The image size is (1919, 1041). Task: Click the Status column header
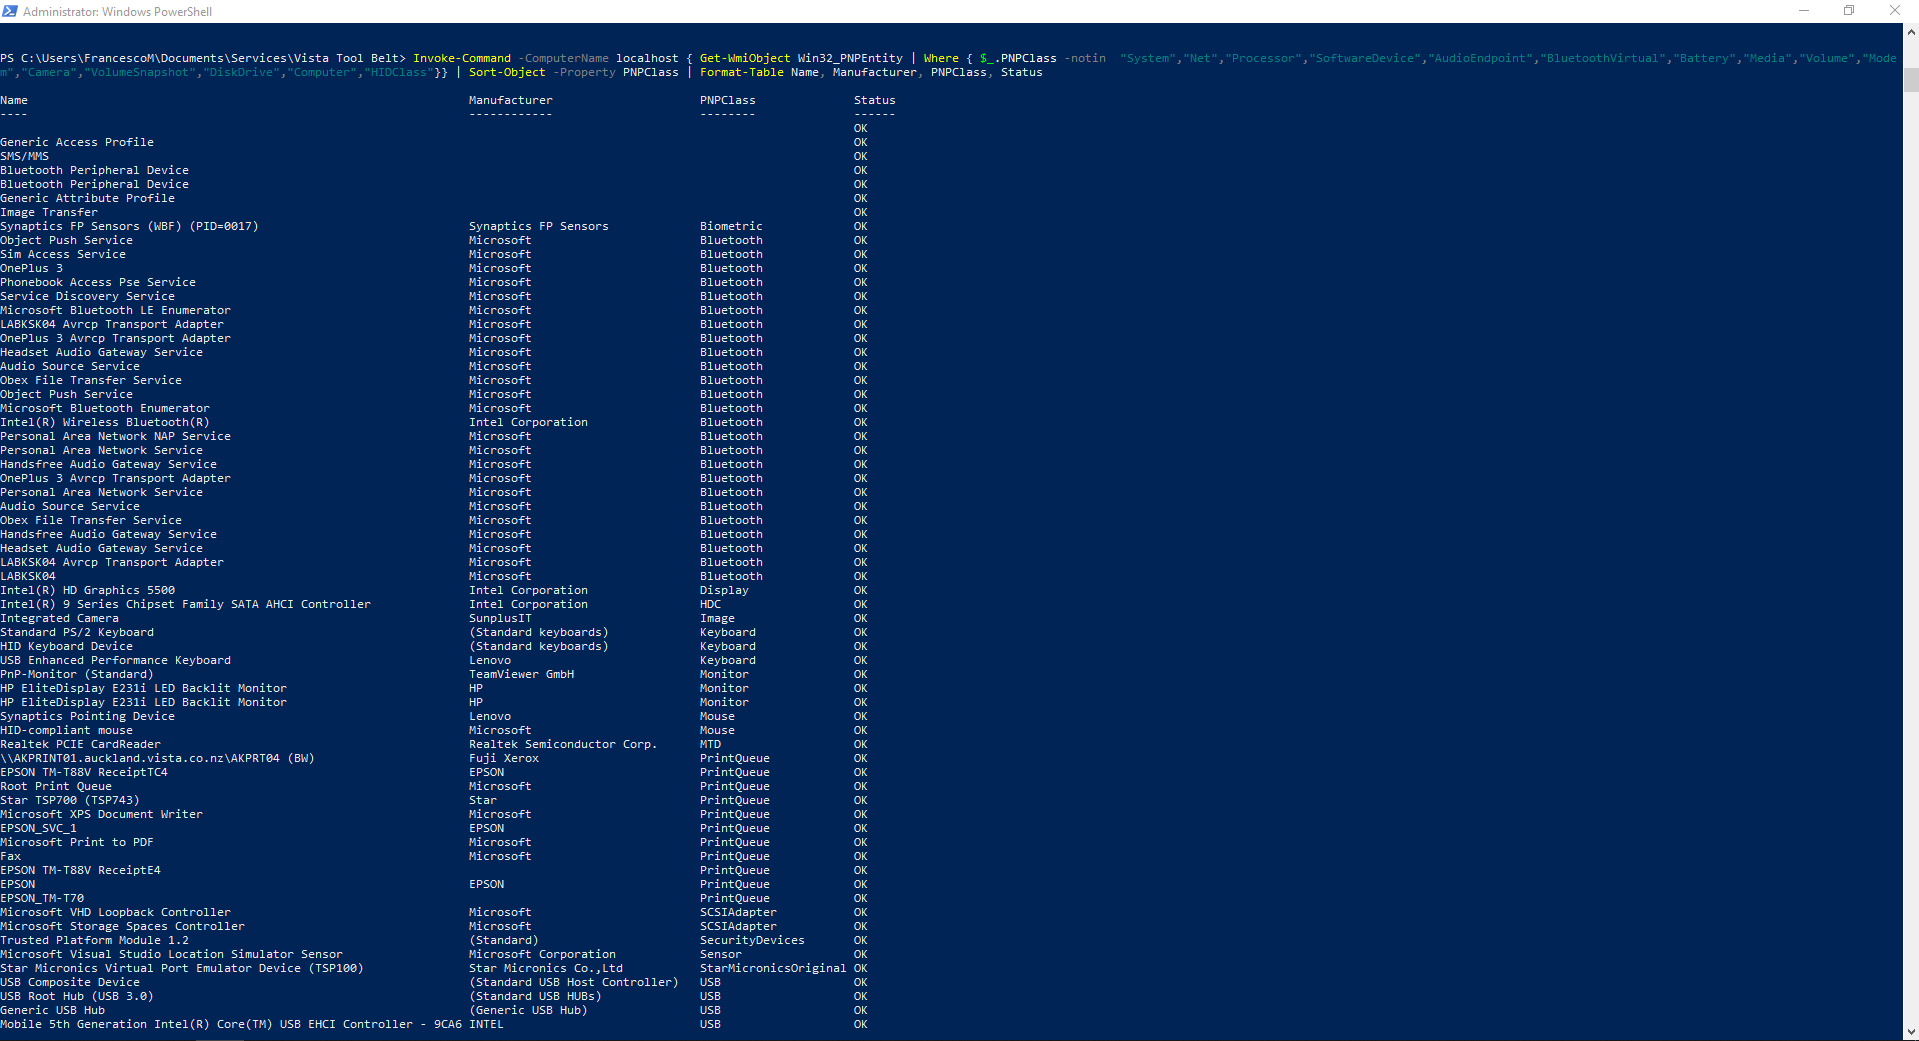pyautogui.click(x=874, y=100)
